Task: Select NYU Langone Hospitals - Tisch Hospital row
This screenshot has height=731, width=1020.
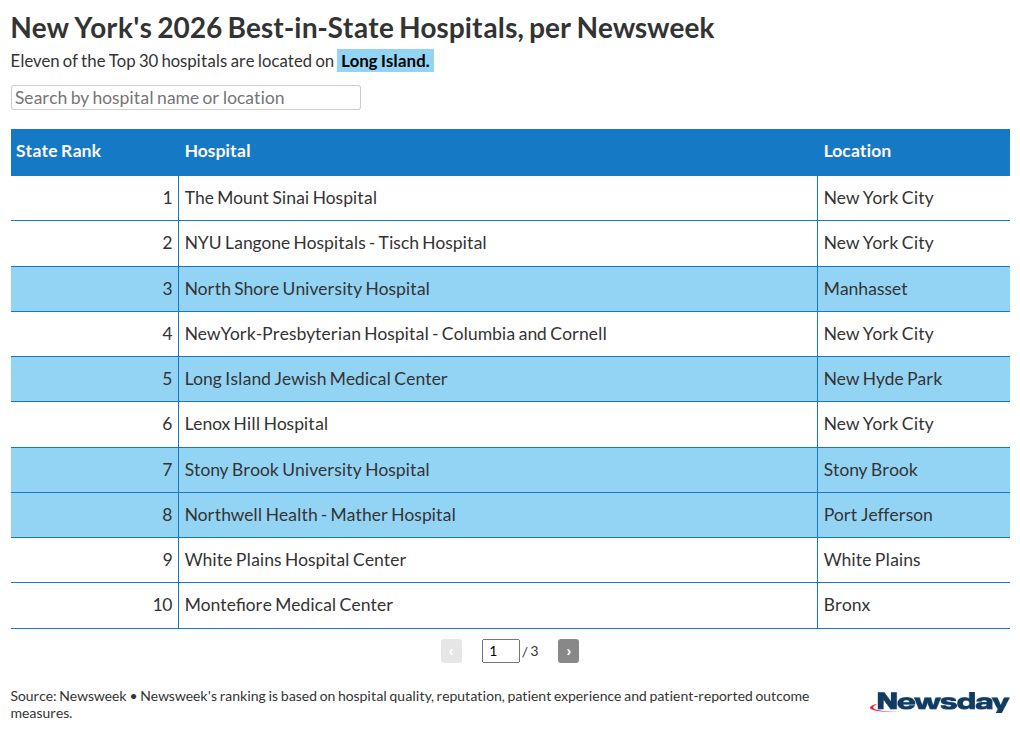Action: (336, 243)
